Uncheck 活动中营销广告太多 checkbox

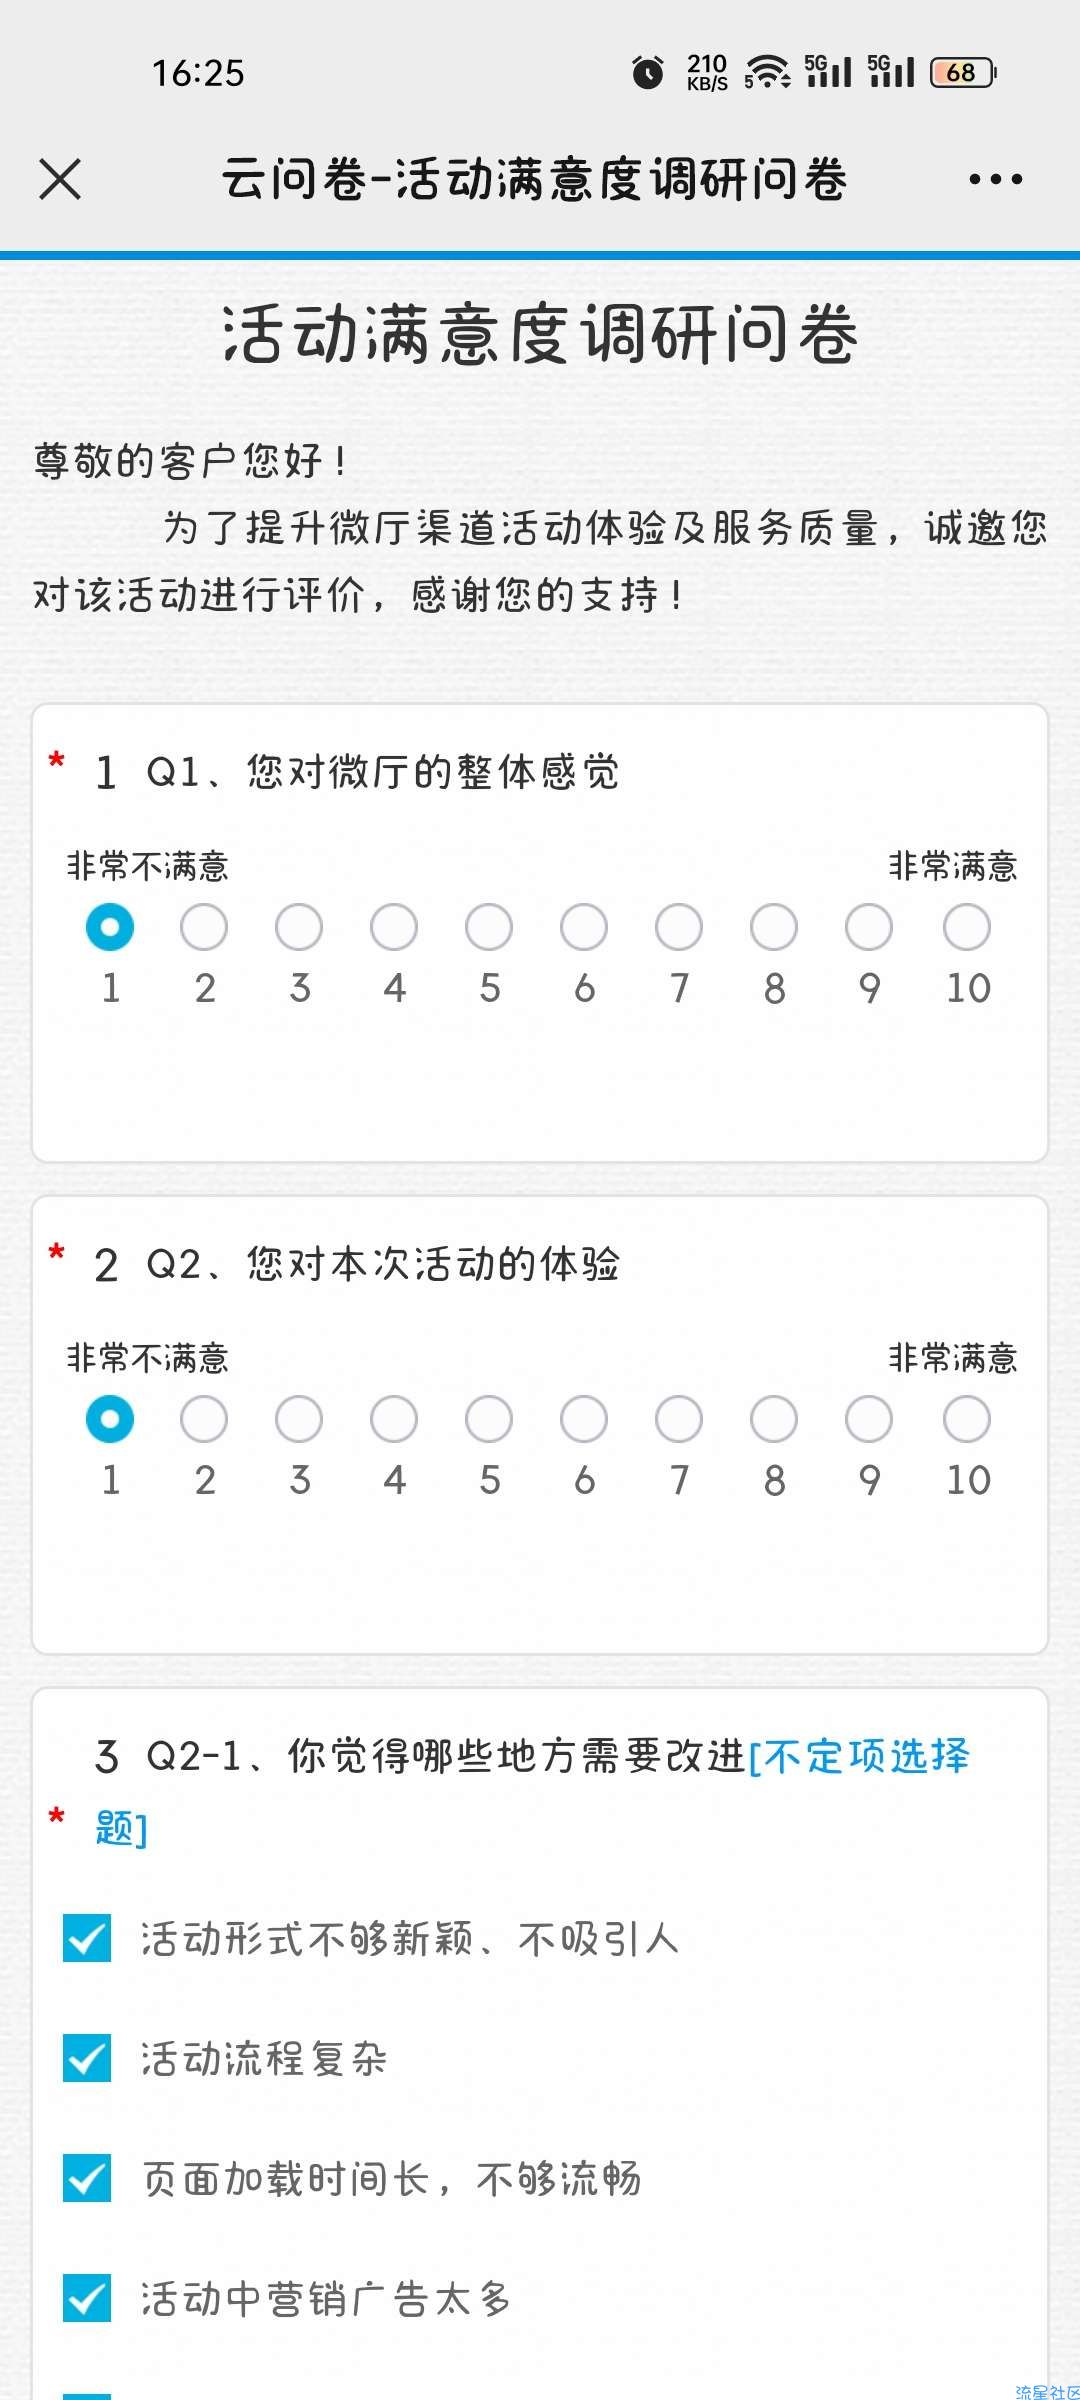87,2299
